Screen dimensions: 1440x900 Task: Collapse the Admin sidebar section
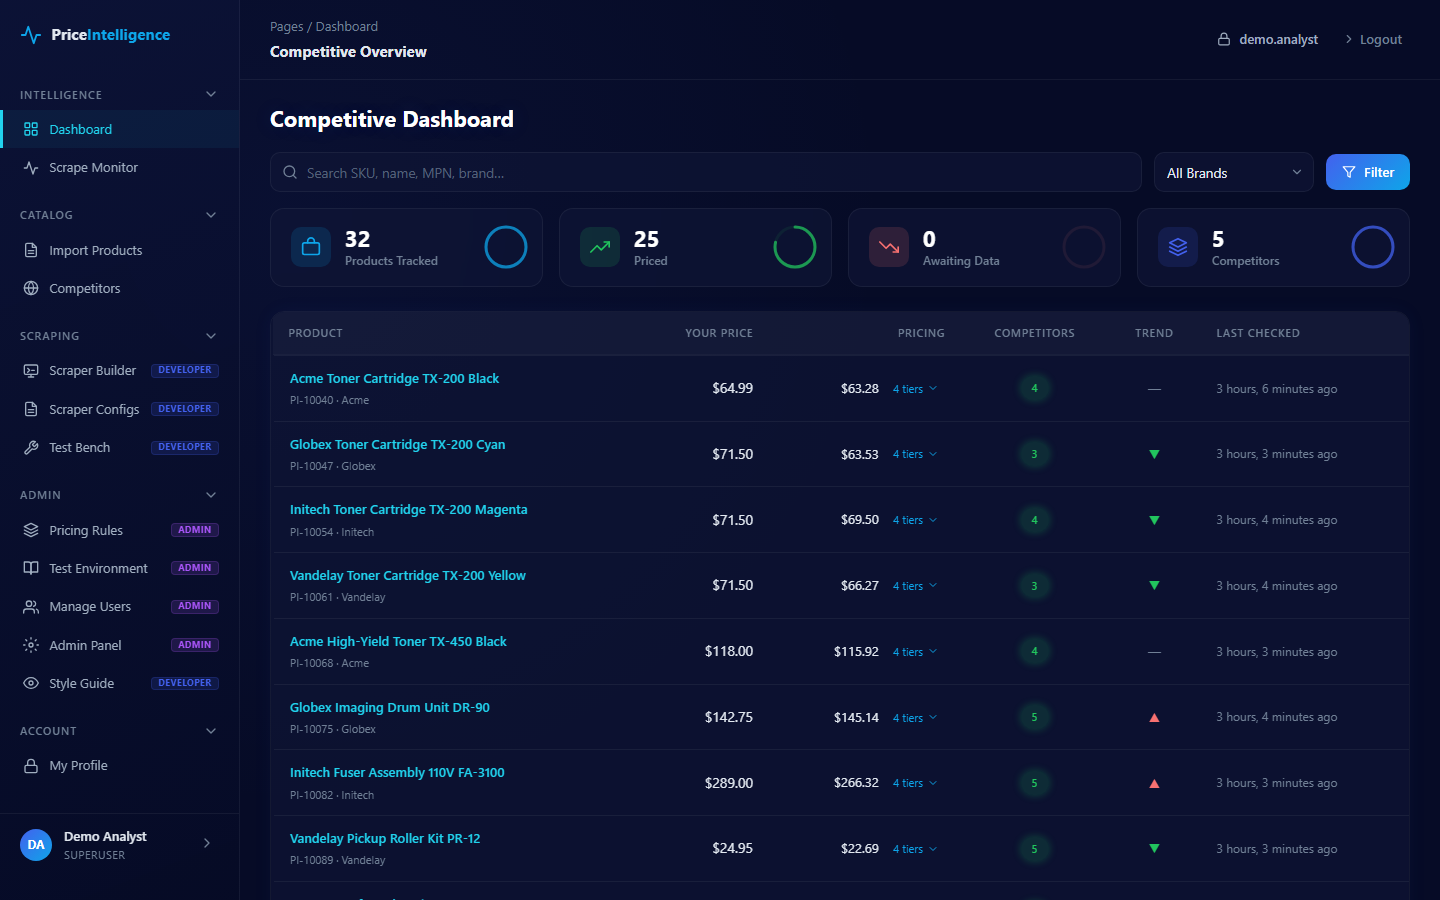point(211,495)
